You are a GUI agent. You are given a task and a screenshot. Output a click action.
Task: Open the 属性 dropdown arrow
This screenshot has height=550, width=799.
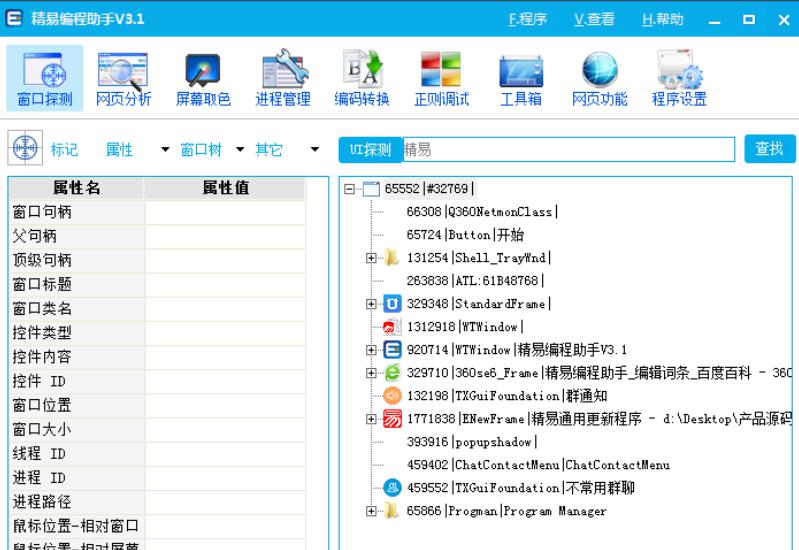(165, 149)
